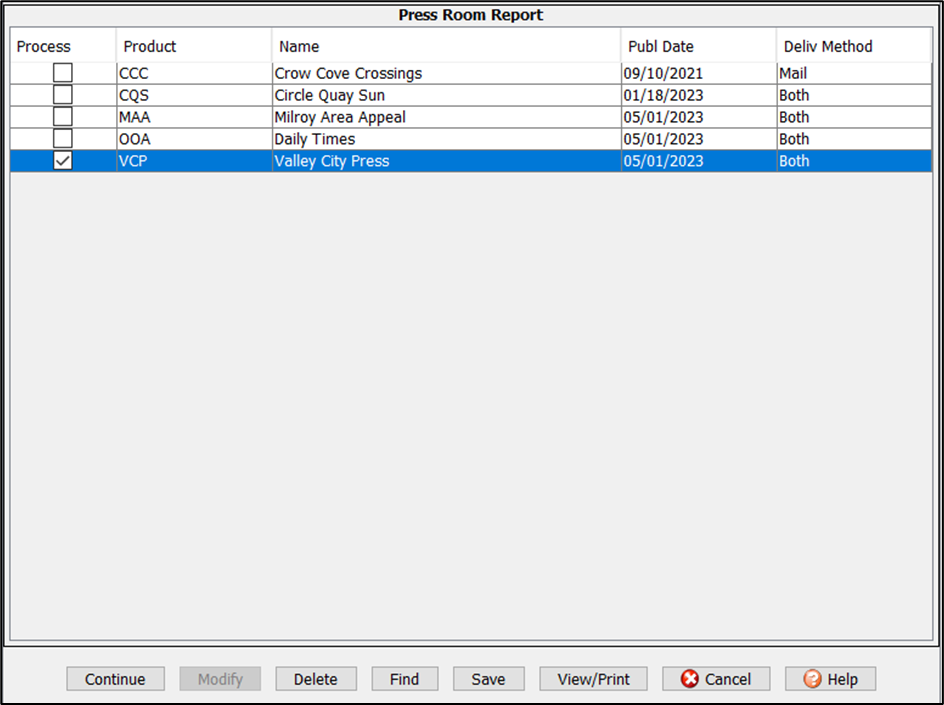Sort by the Product column header
Viewport: 944px width, 705px height.
(150, 46)
